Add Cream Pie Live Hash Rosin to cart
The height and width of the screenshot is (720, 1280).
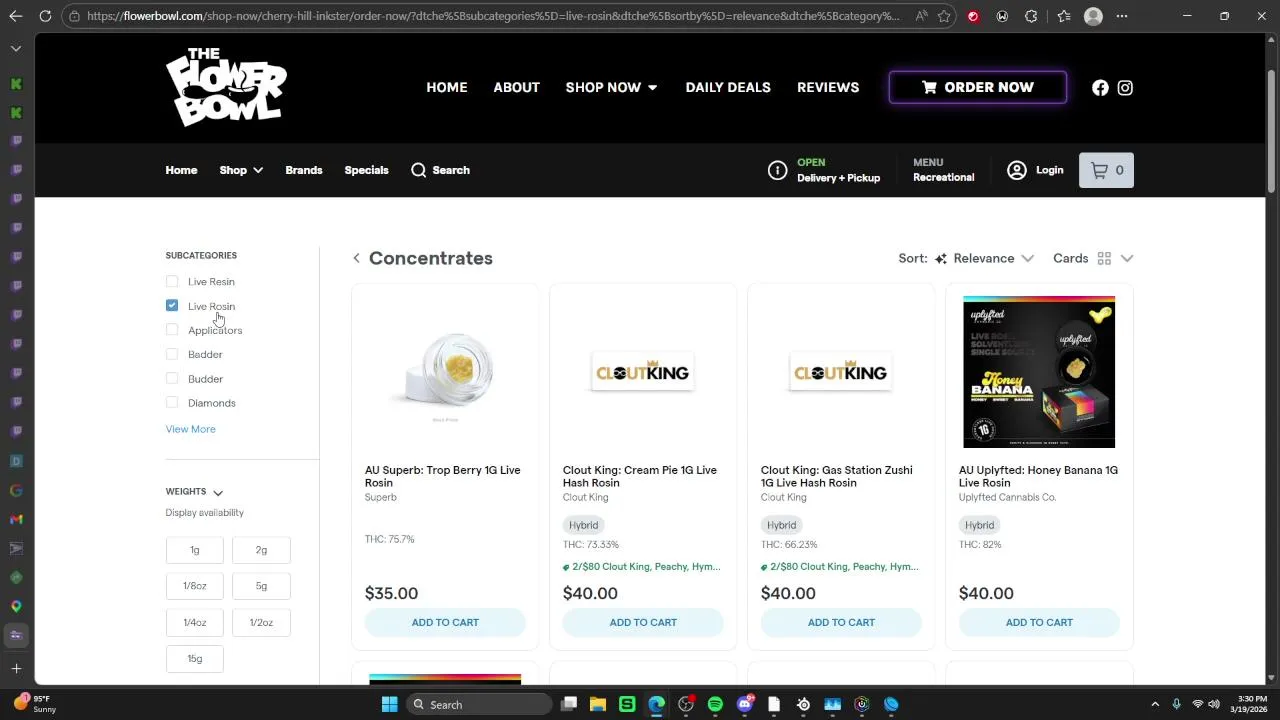pos(643,622)
